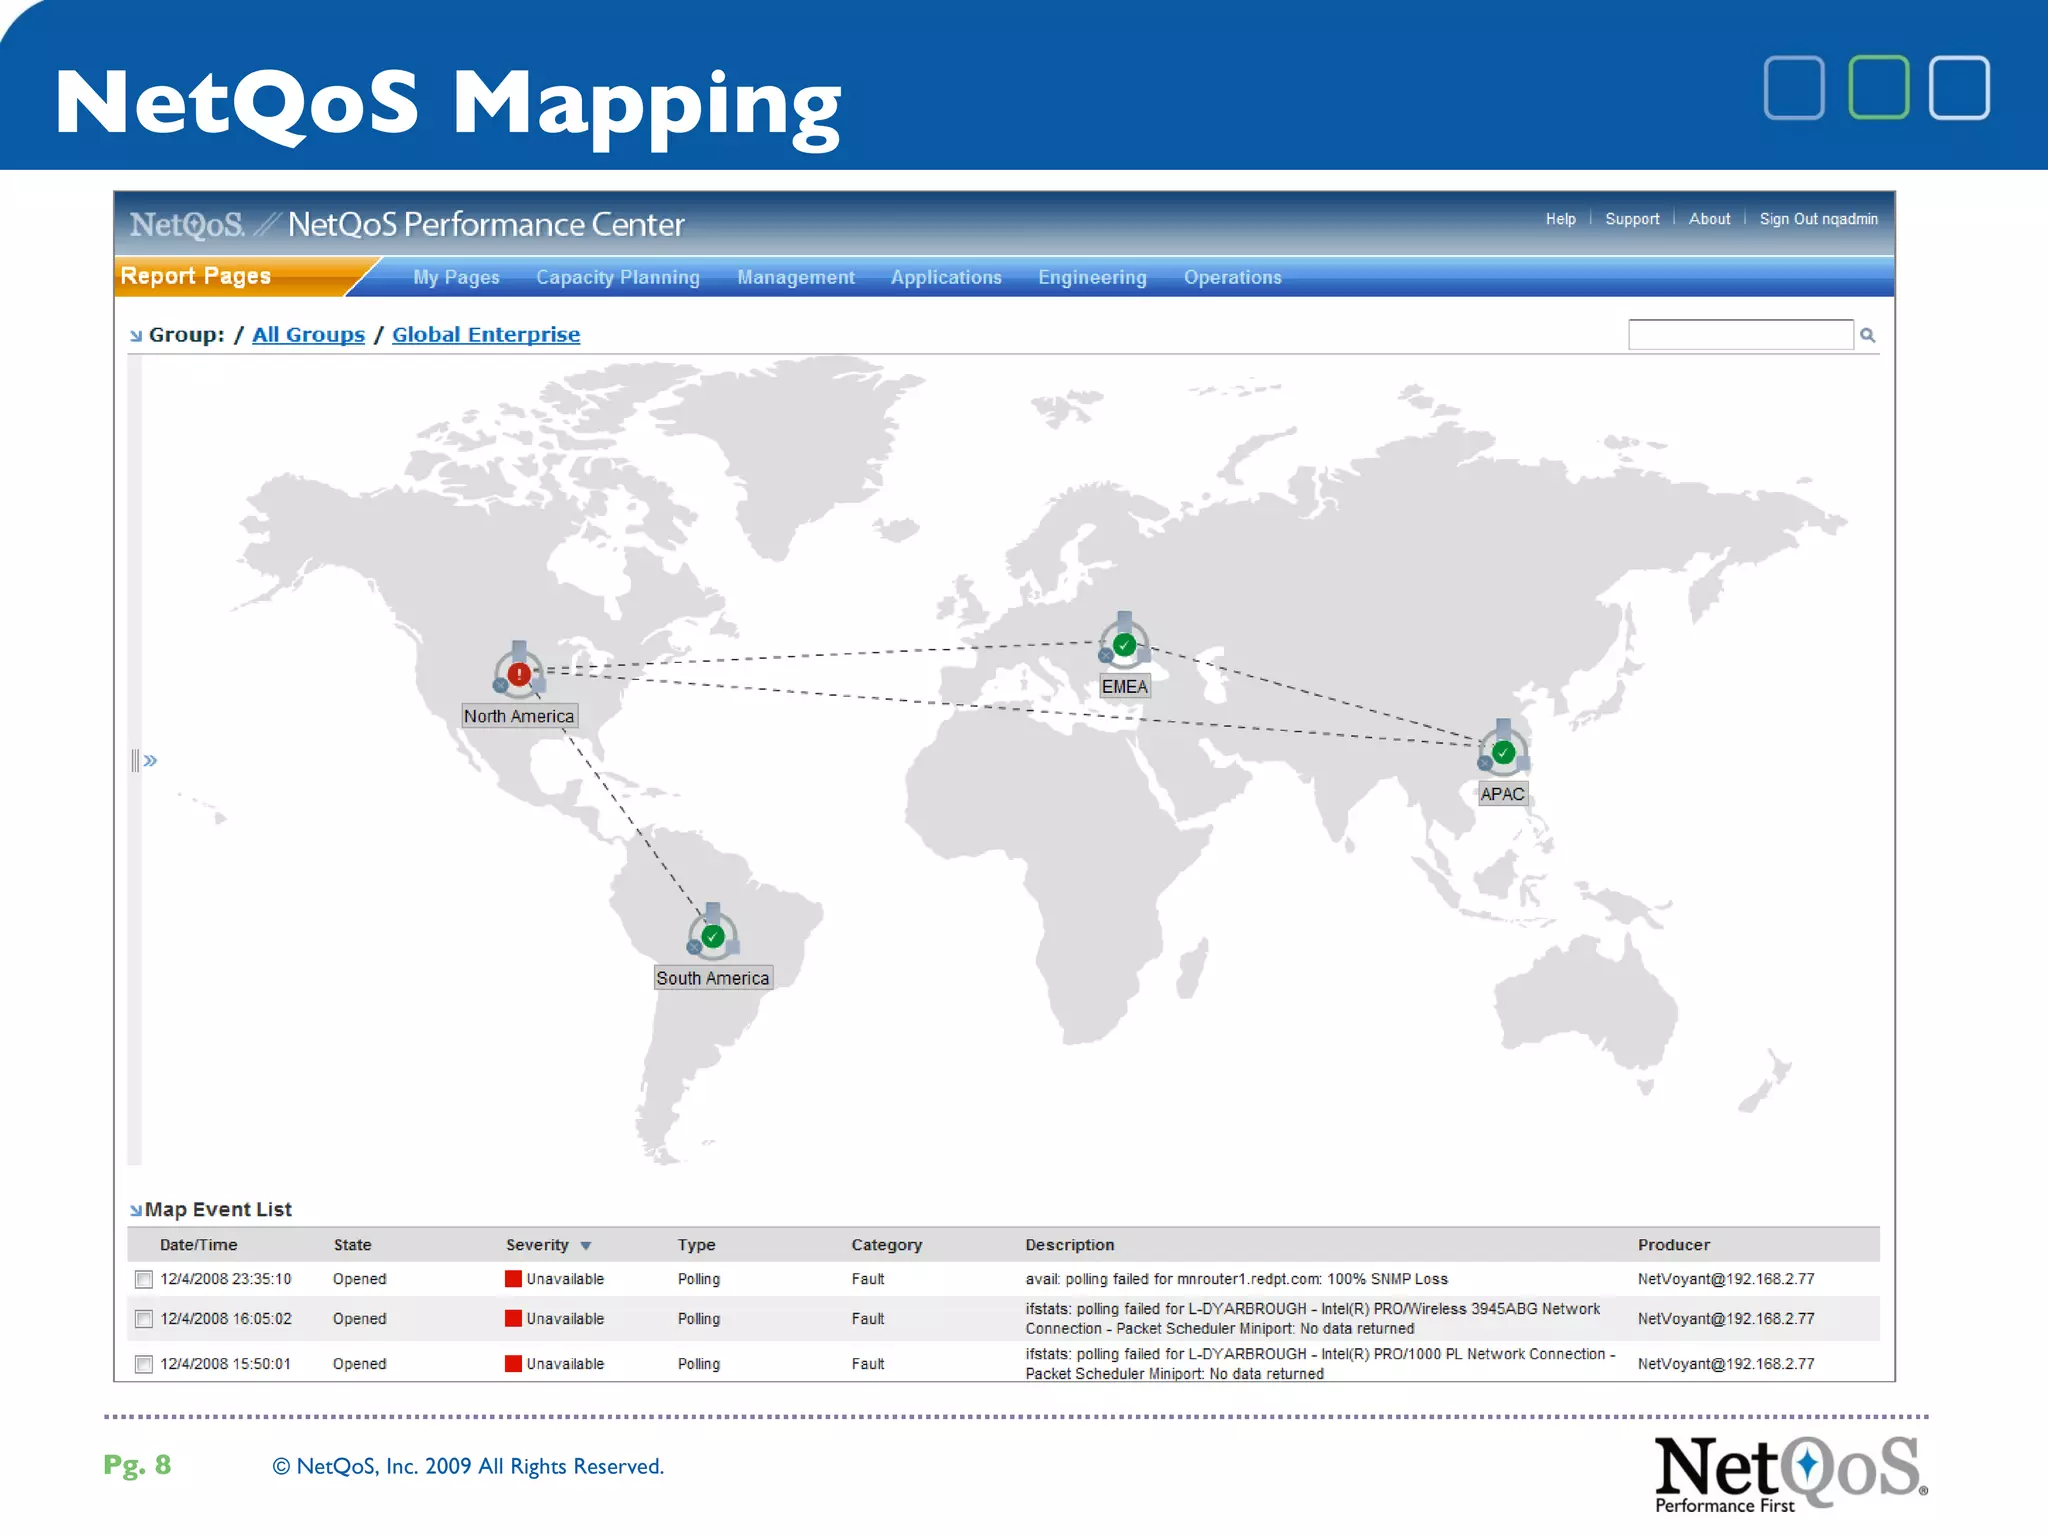Click the EMEA green status node icon
This screenshot has height=1536, width=2048.
pyautogui.click(x=1124, y=645)
